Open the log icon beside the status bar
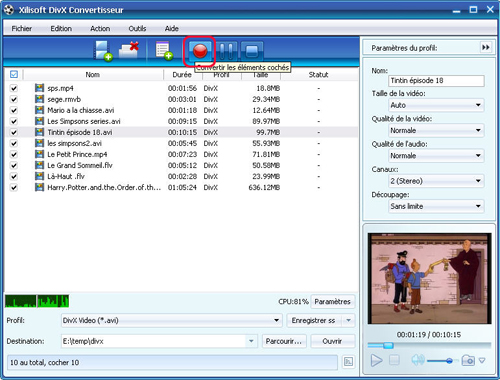Image resolution: width=500 pixels, height=380 pixels. pyautogui.click(x=348, y=362)
